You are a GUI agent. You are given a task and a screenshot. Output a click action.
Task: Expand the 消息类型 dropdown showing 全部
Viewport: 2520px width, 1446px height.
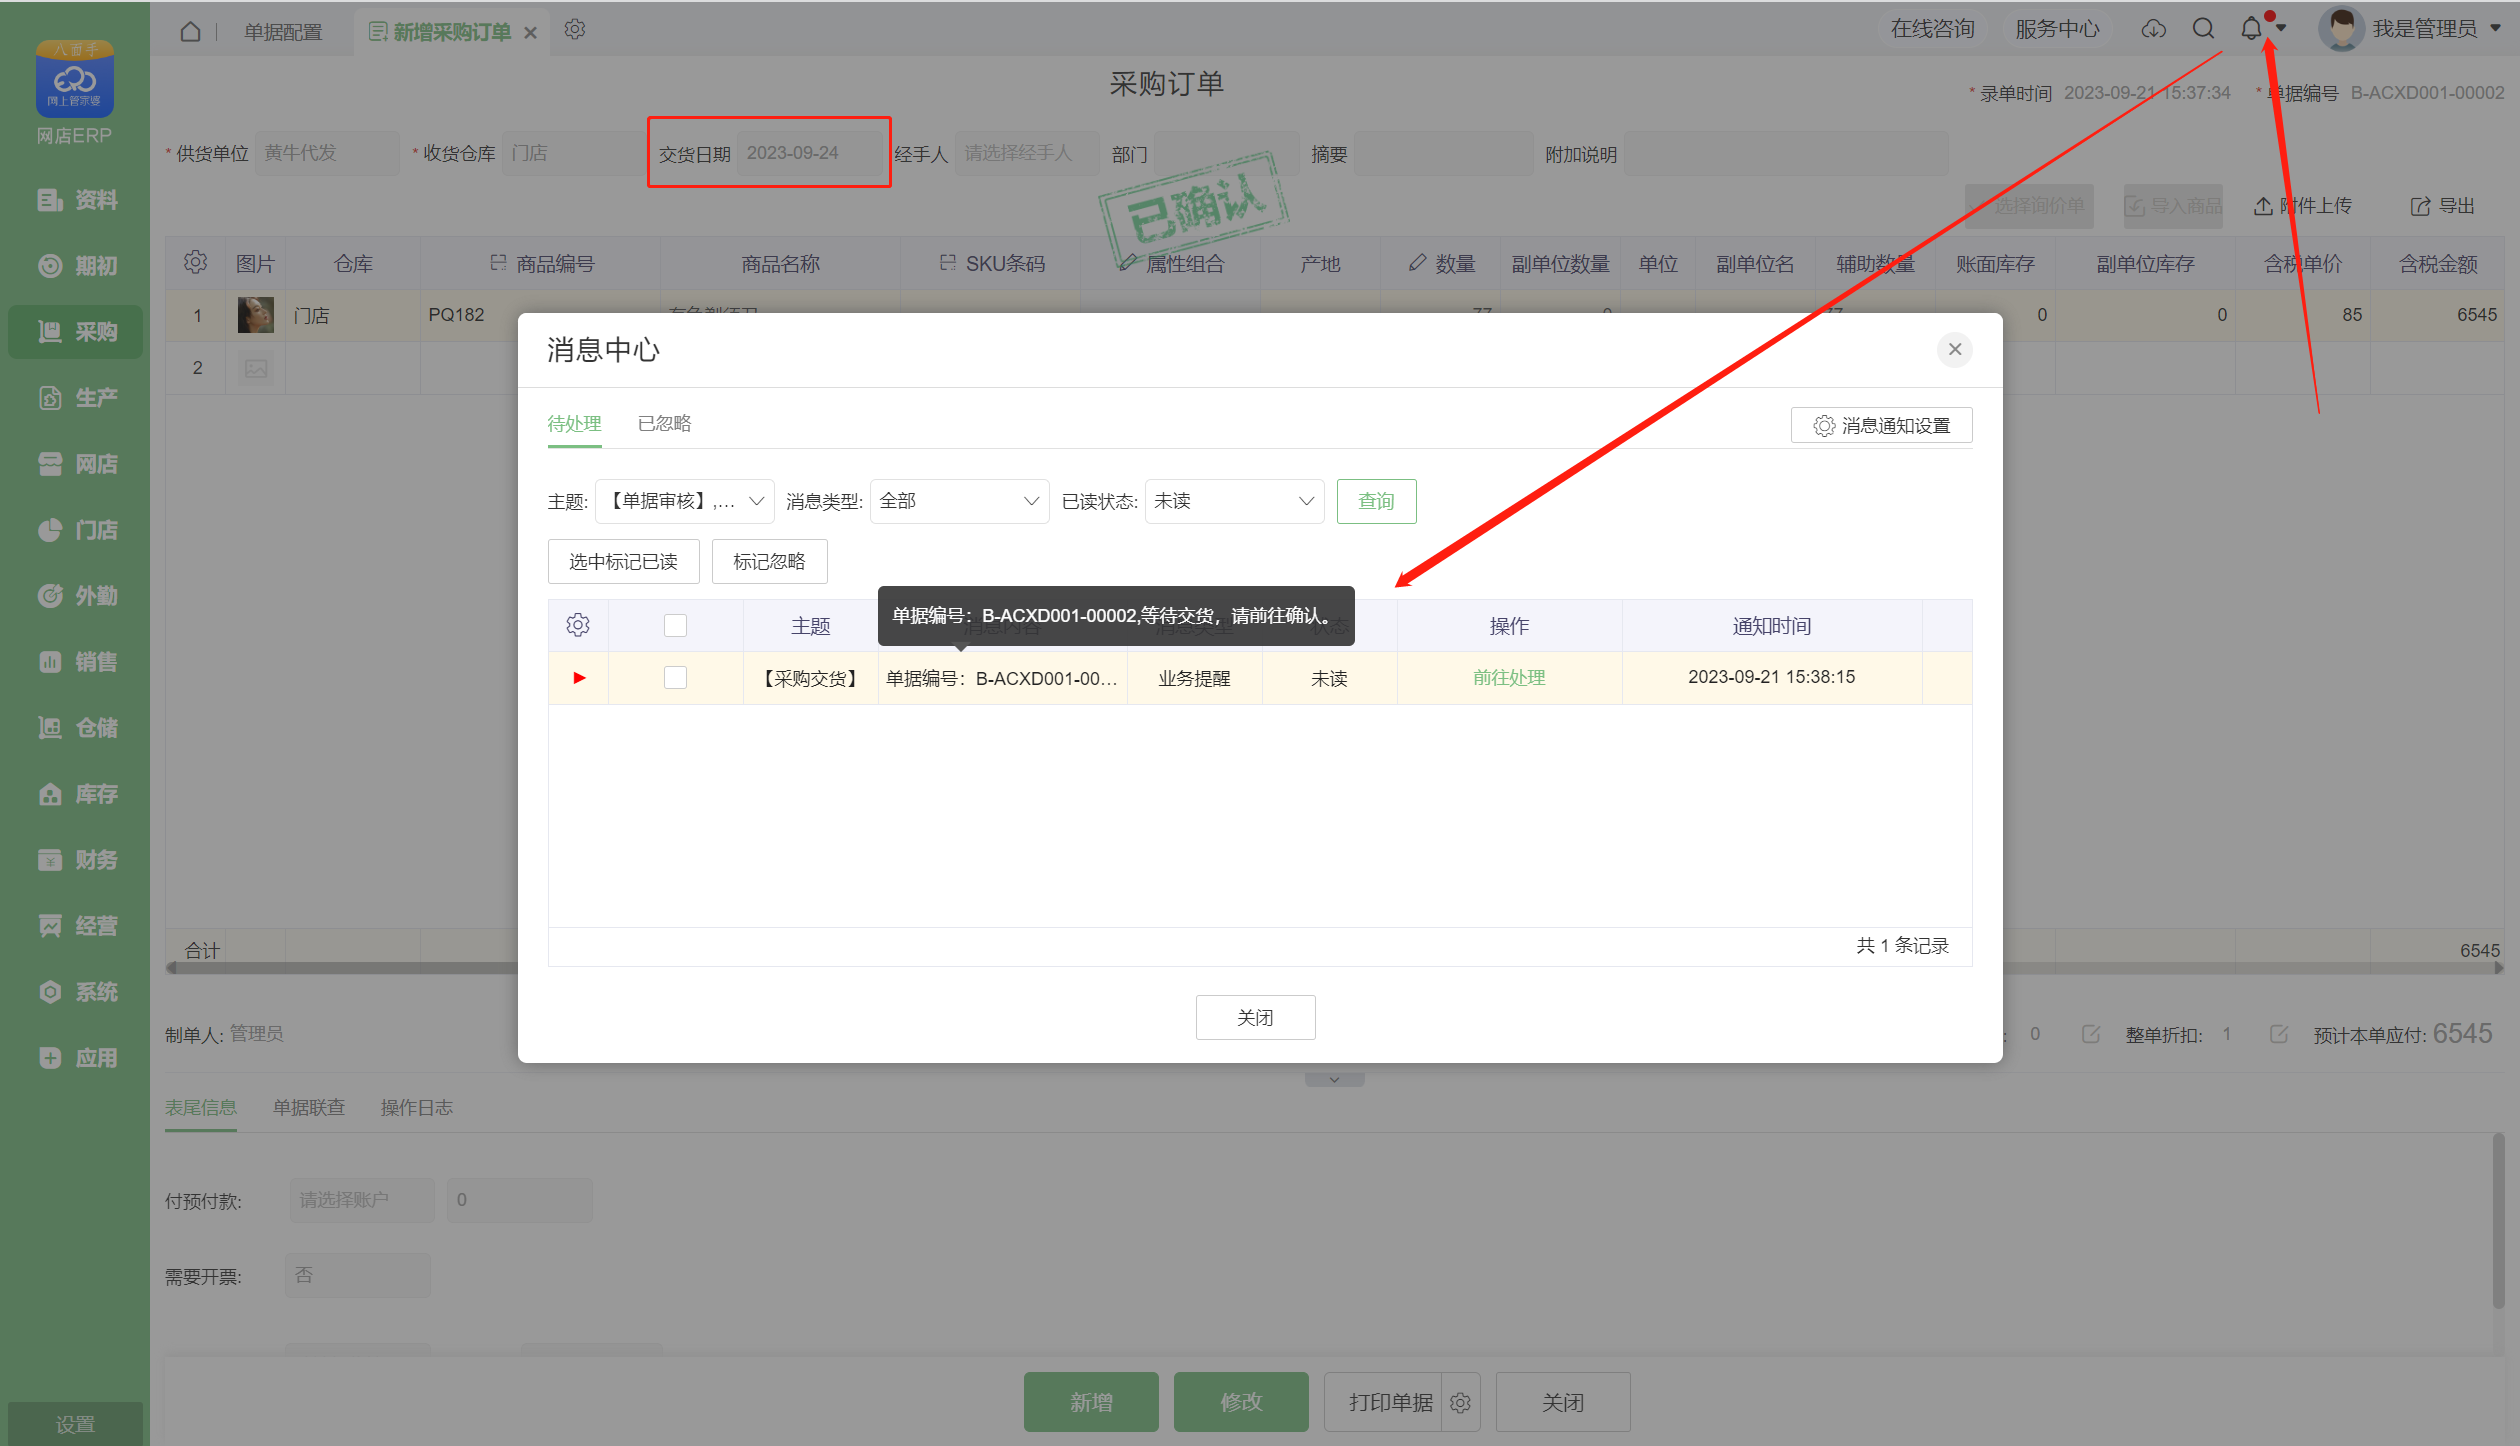pos(959,501)
